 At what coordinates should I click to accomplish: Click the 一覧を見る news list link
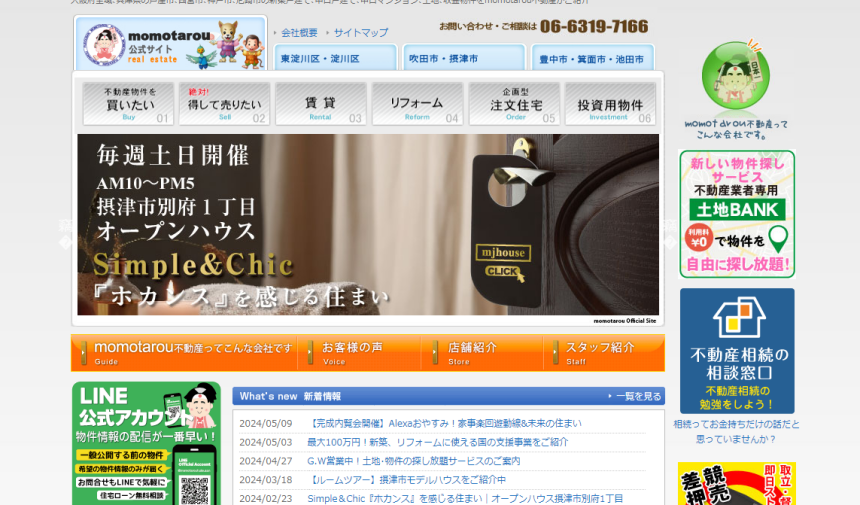(635, 397)
